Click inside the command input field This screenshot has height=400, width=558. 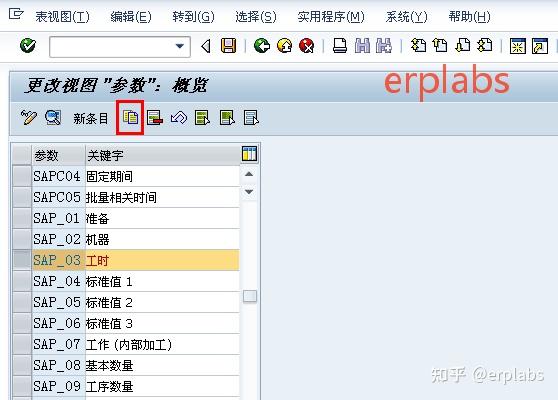coord(112,46)
